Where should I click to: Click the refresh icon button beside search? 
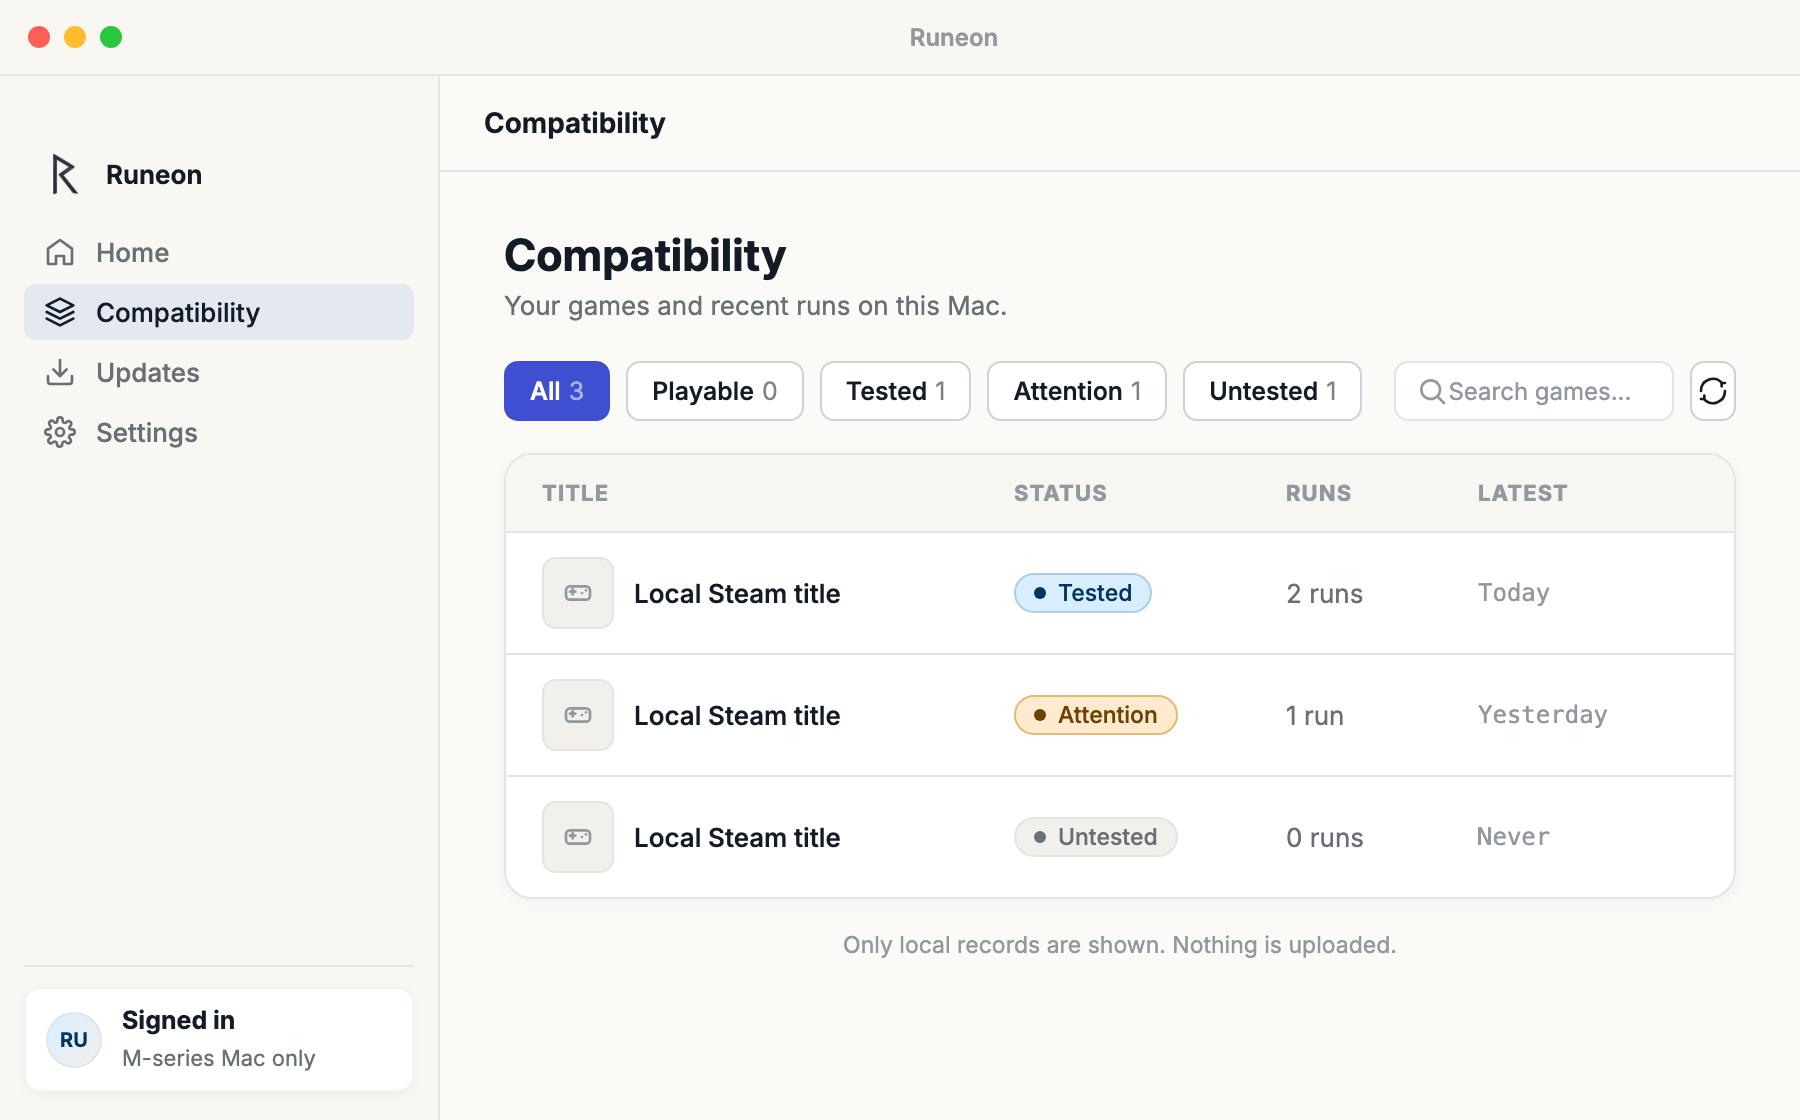tap(1713, 391)
